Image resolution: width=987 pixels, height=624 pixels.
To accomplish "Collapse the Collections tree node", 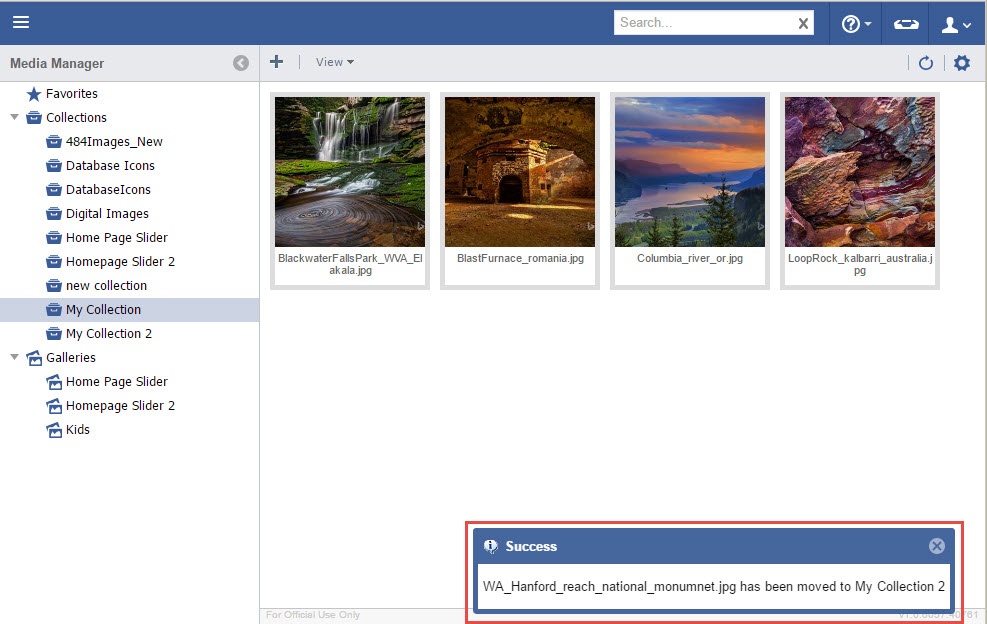I will click(x=14, y=117).
